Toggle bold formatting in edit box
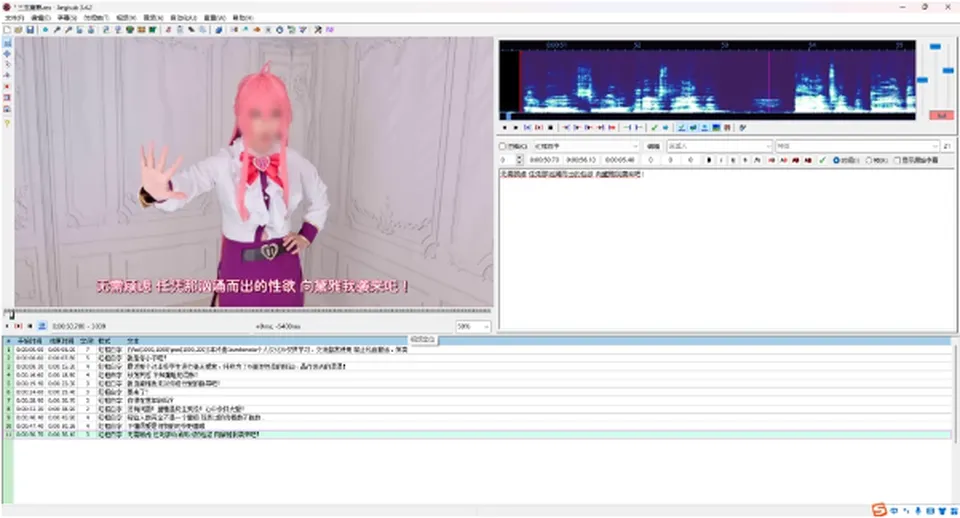960x518 pixels. click(x=709, y=160)
